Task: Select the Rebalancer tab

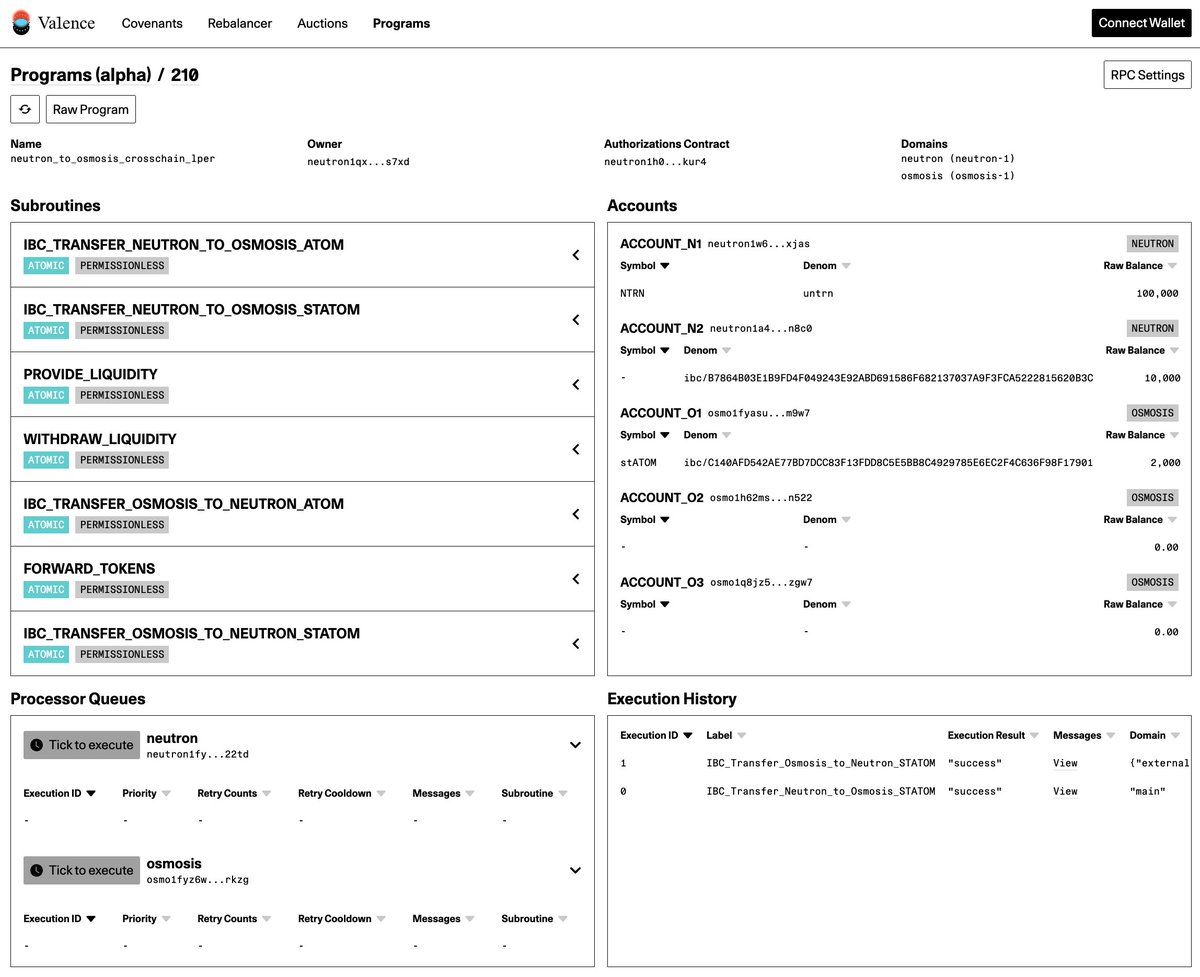Action: (239, 23)
